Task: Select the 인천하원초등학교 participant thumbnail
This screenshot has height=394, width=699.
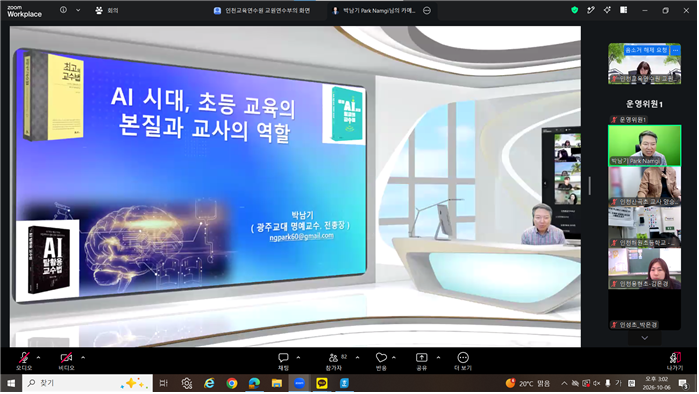Action: point(645,227)
